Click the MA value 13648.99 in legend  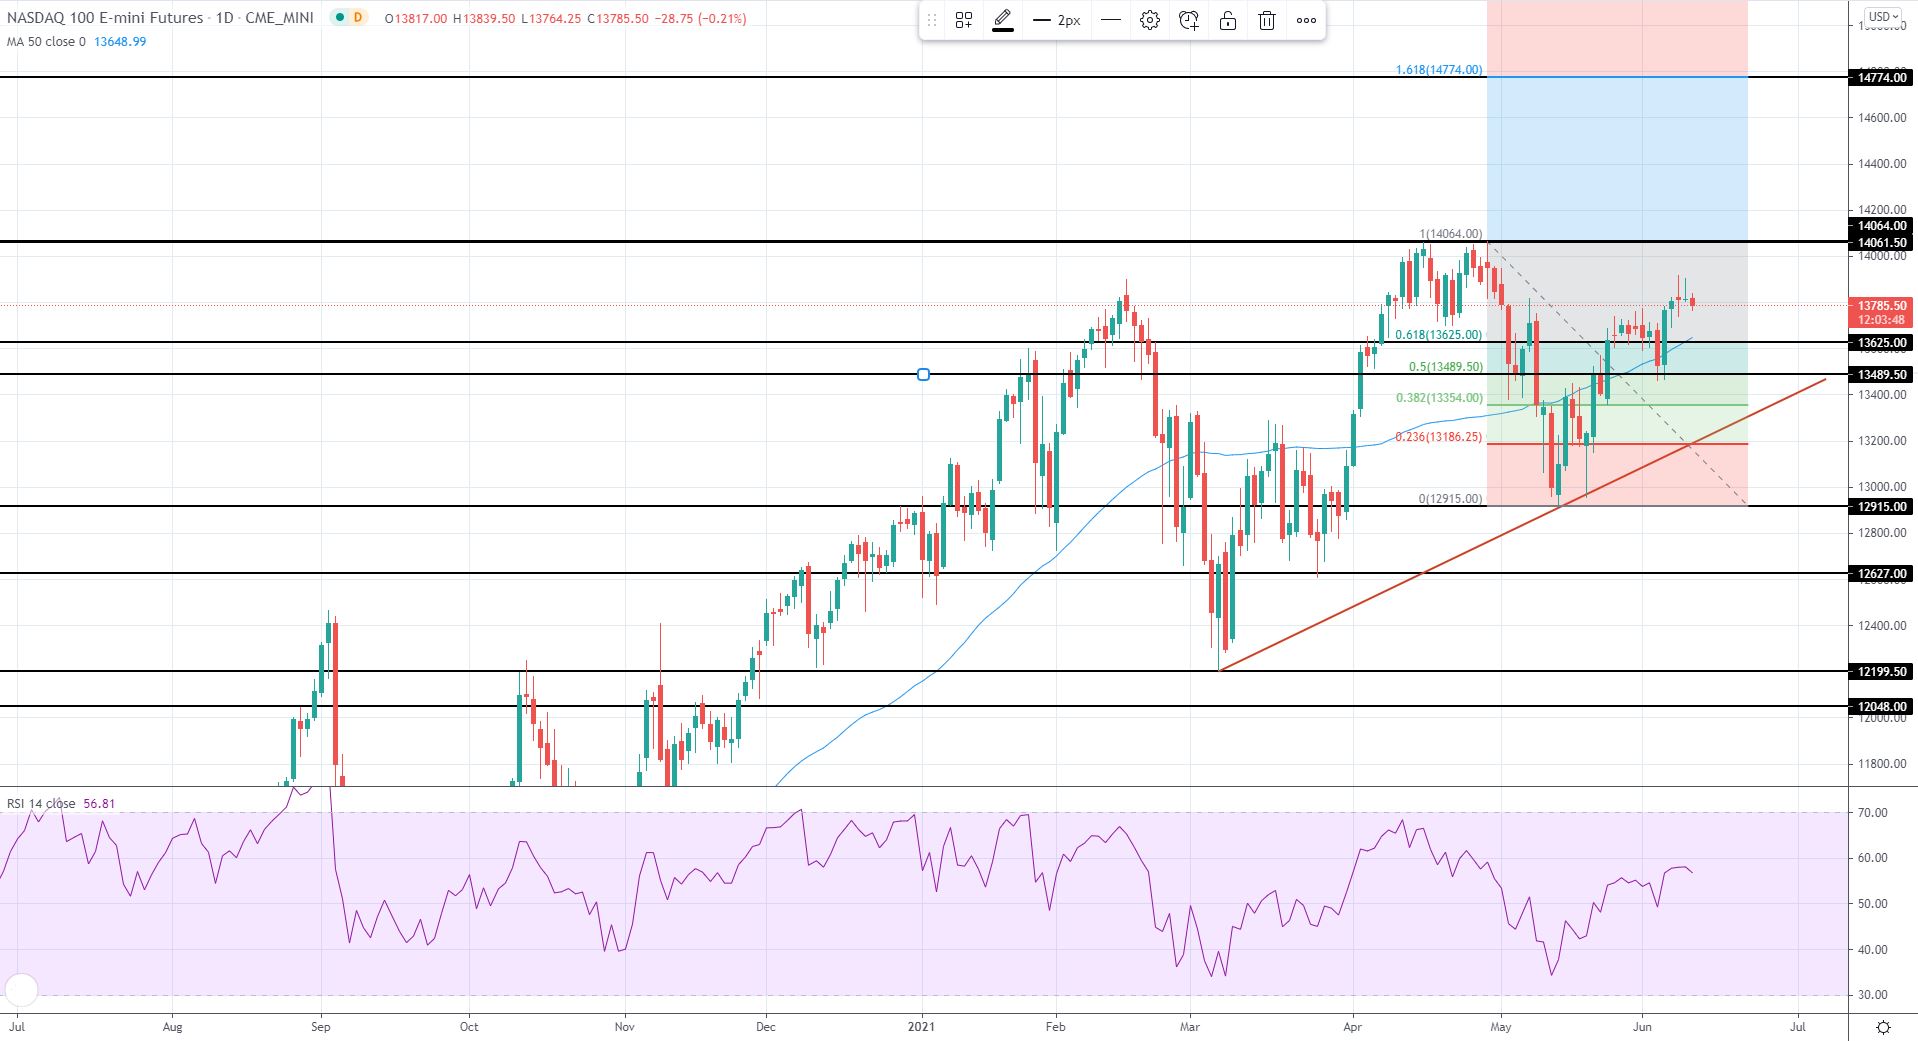[x=120, y=42]
